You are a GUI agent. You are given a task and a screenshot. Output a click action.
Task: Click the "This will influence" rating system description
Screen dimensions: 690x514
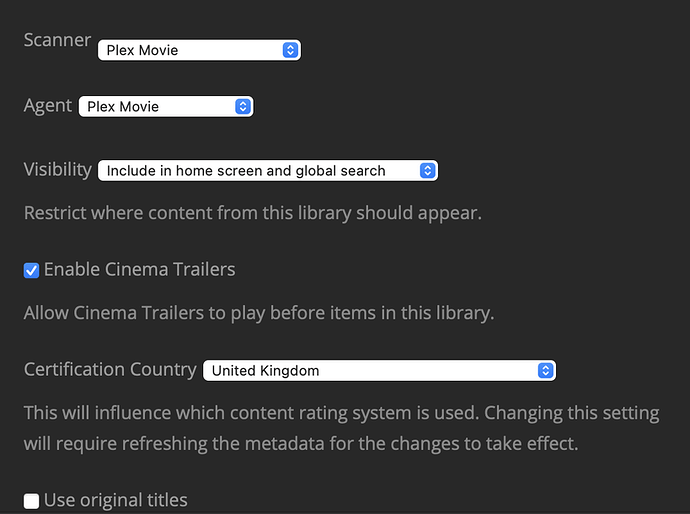tap(341, 413)
